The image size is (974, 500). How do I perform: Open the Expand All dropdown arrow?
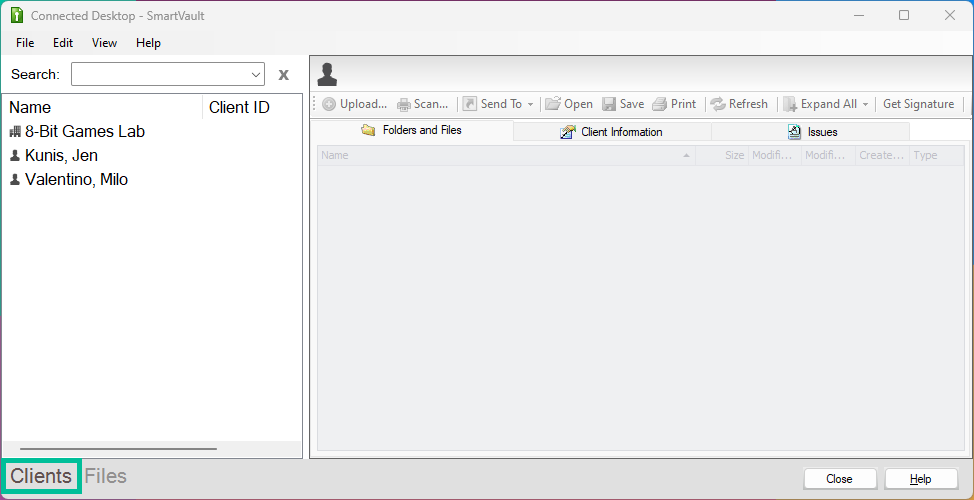pyautogui.click(x=865, y=104)
